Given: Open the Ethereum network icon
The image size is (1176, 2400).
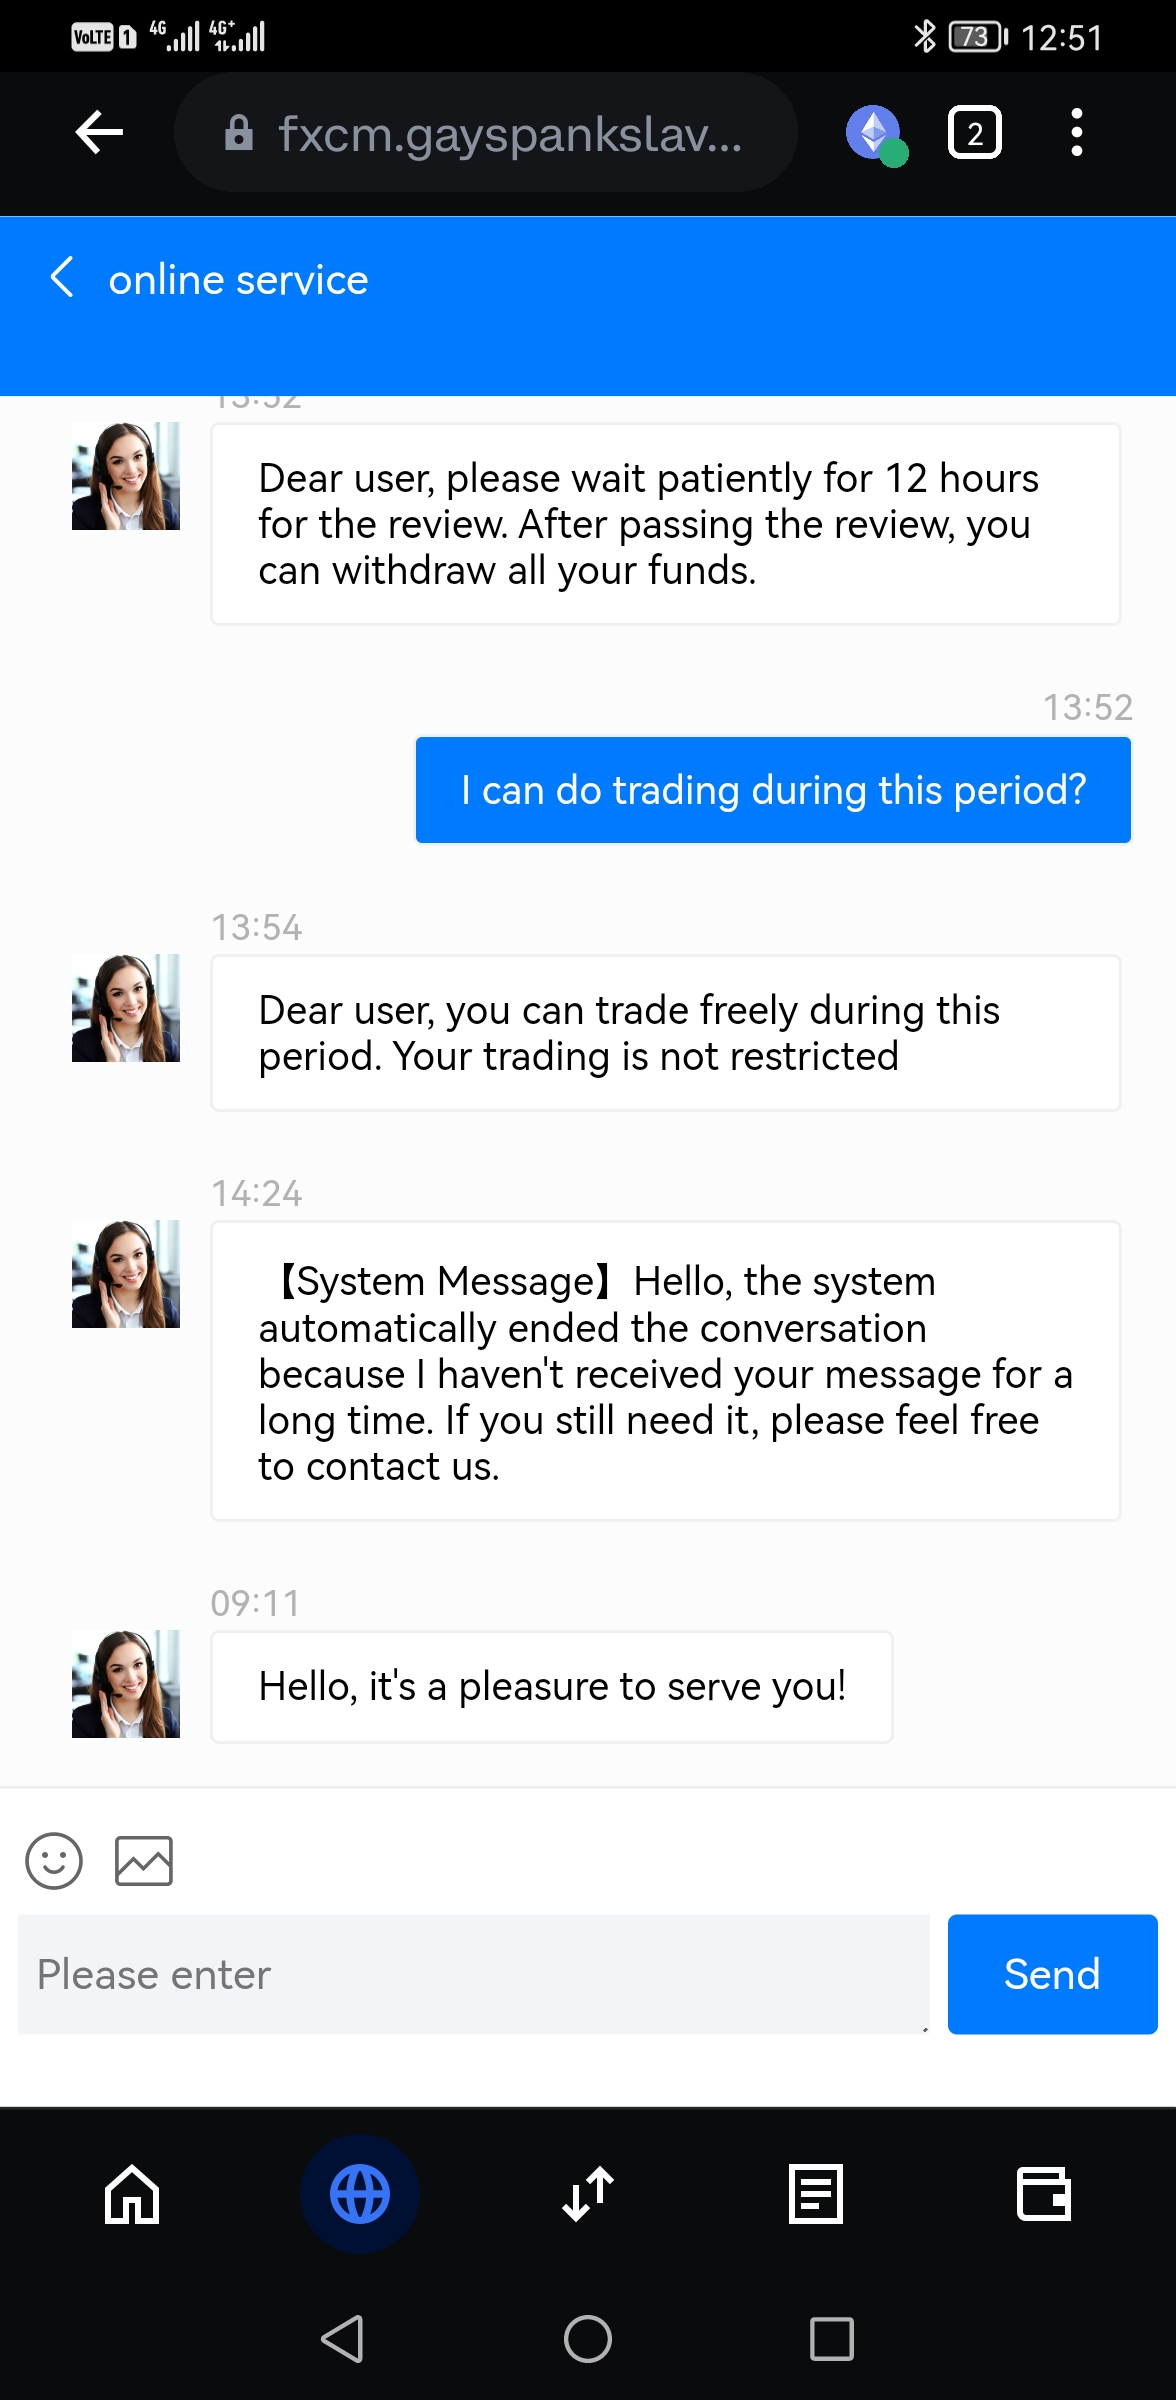Looking at the screenshot, I should [x=875, y=133].
